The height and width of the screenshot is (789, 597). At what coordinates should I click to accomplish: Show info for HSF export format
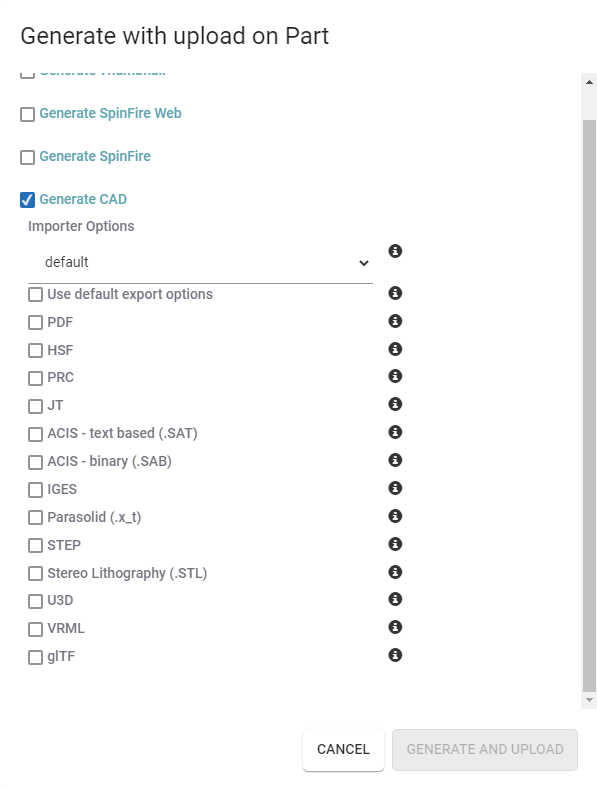395,349
